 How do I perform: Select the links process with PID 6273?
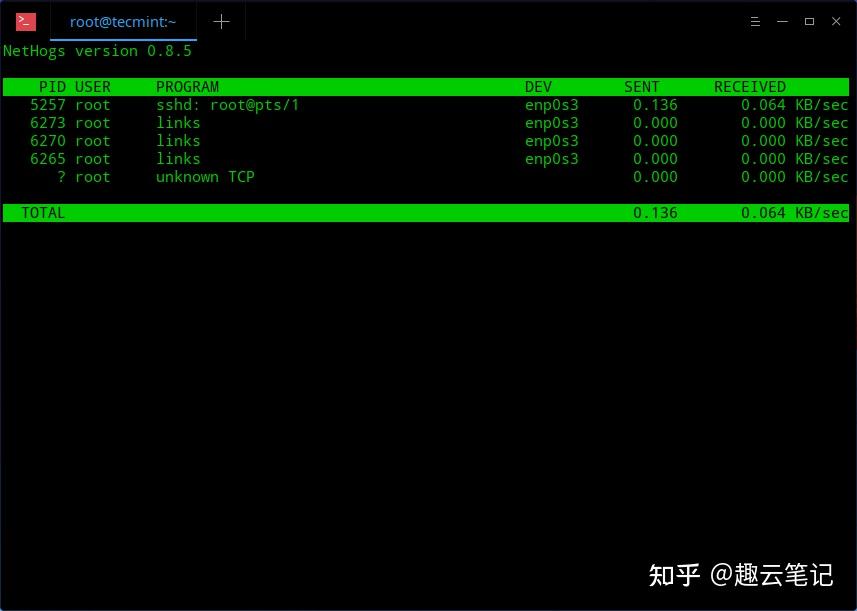point(178,122)
